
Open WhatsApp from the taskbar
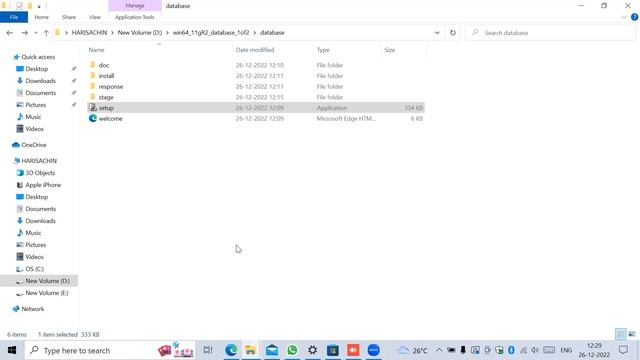[x=292, y=350]
